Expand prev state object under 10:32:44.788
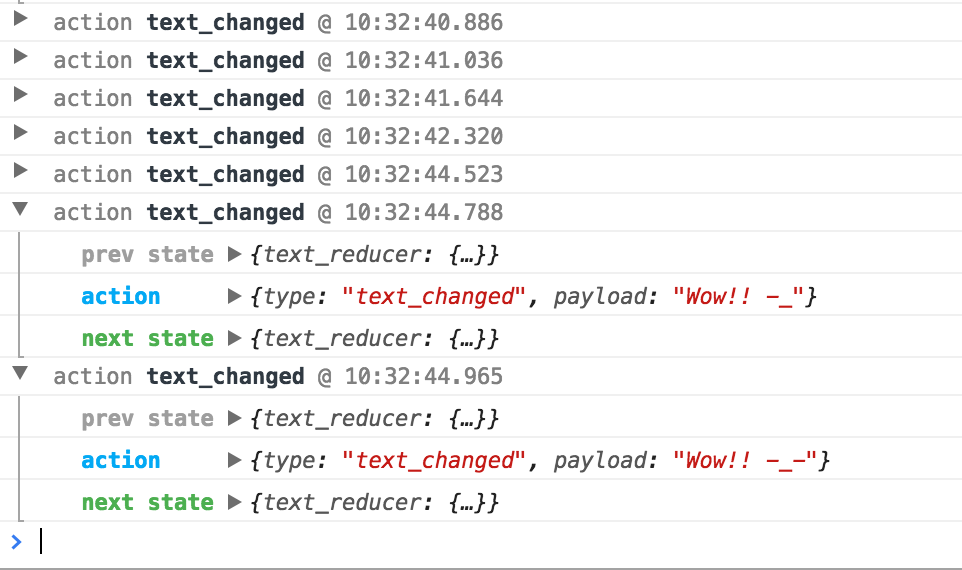This screenshot has height=570, width=962. click(x=235, y=255)
